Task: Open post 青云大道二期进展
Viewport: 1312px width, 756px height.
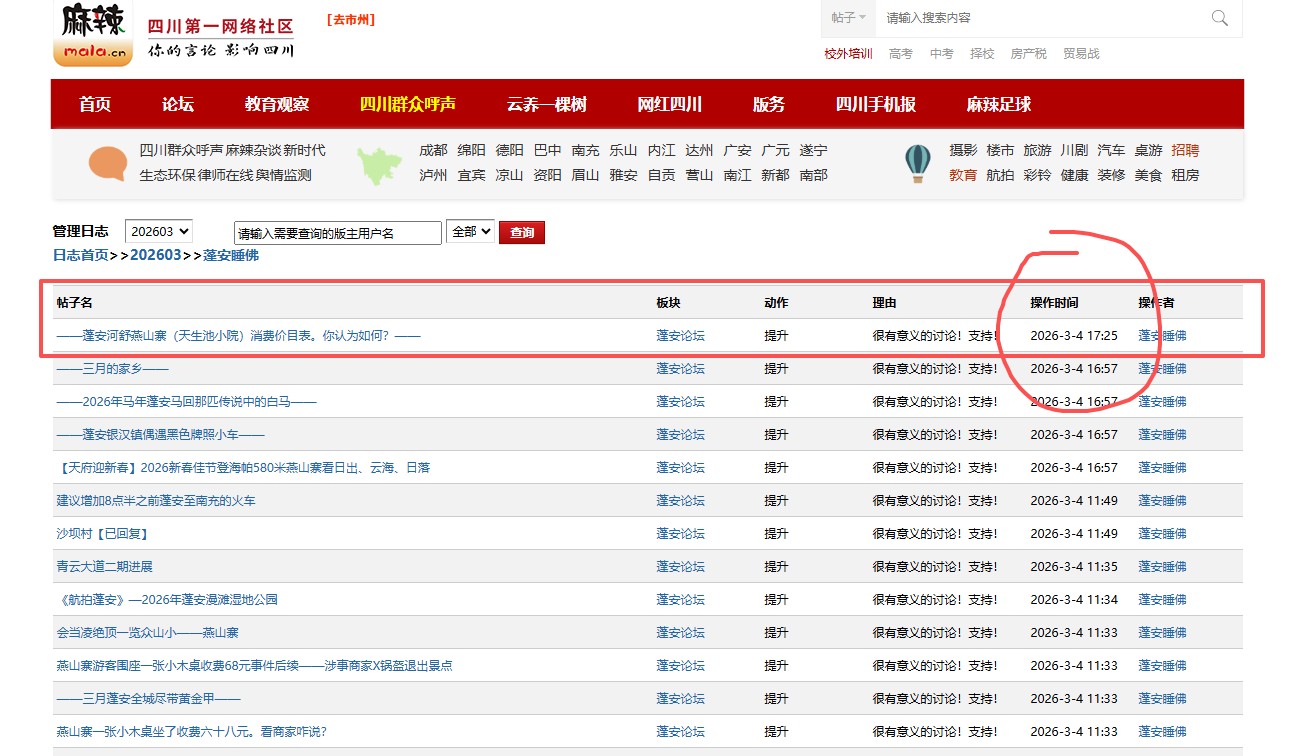Action: click(105, 567)
